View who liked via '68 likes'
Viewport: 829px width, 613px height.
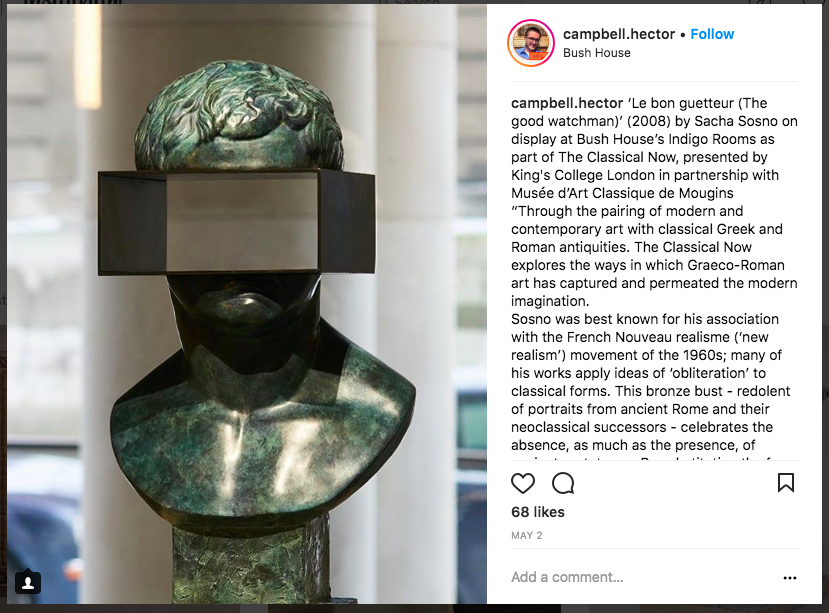pyautogui.click(x=538, y=512)
